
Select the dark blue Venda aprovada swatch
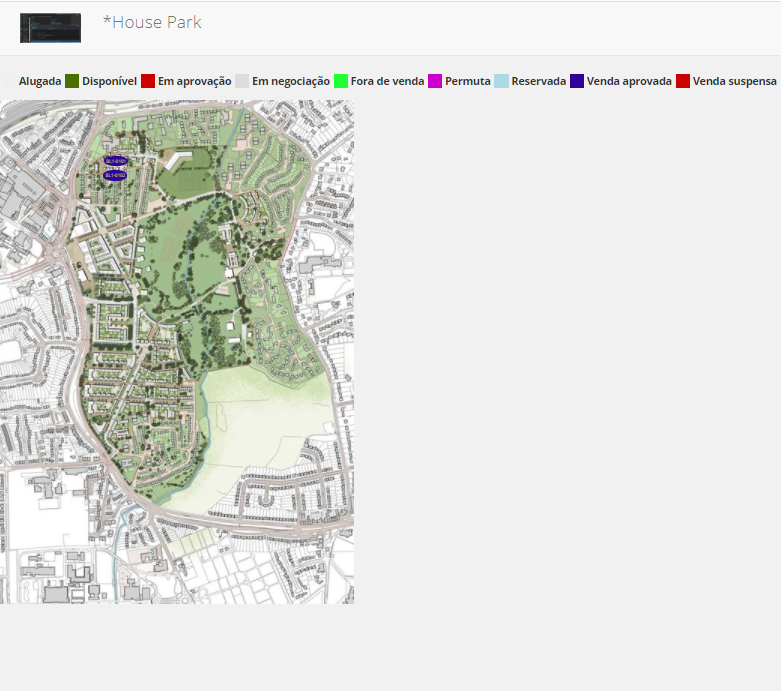click(x=577, y=81)
